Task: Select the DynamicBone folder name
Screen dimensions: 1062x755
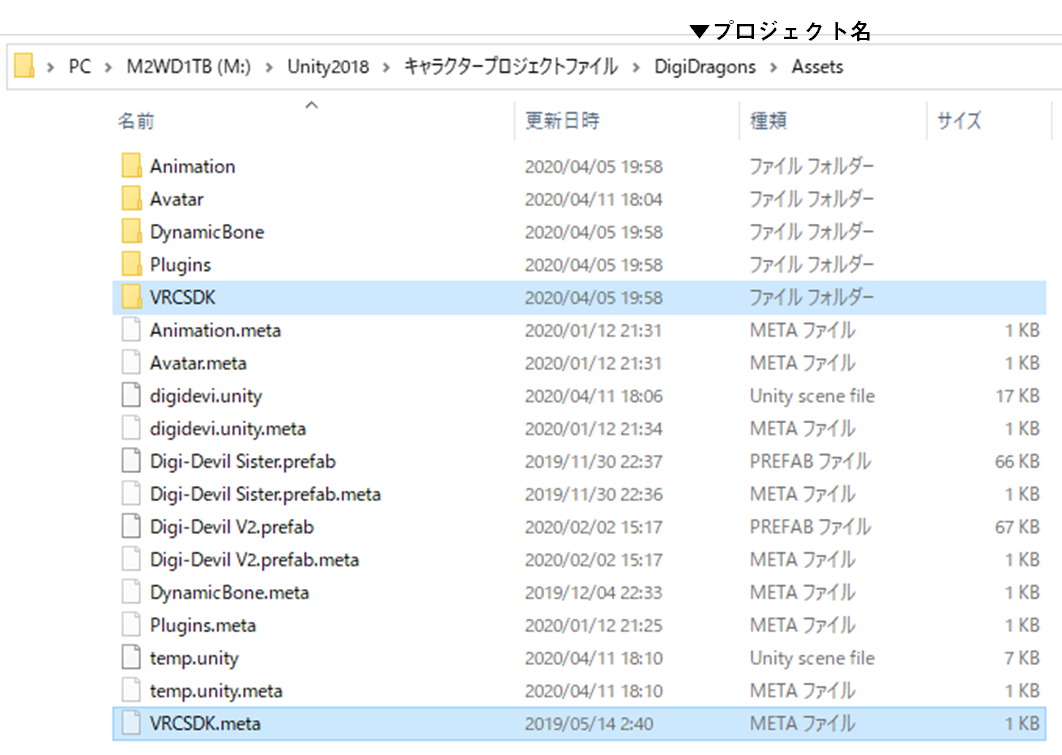Action: [207, 232]
